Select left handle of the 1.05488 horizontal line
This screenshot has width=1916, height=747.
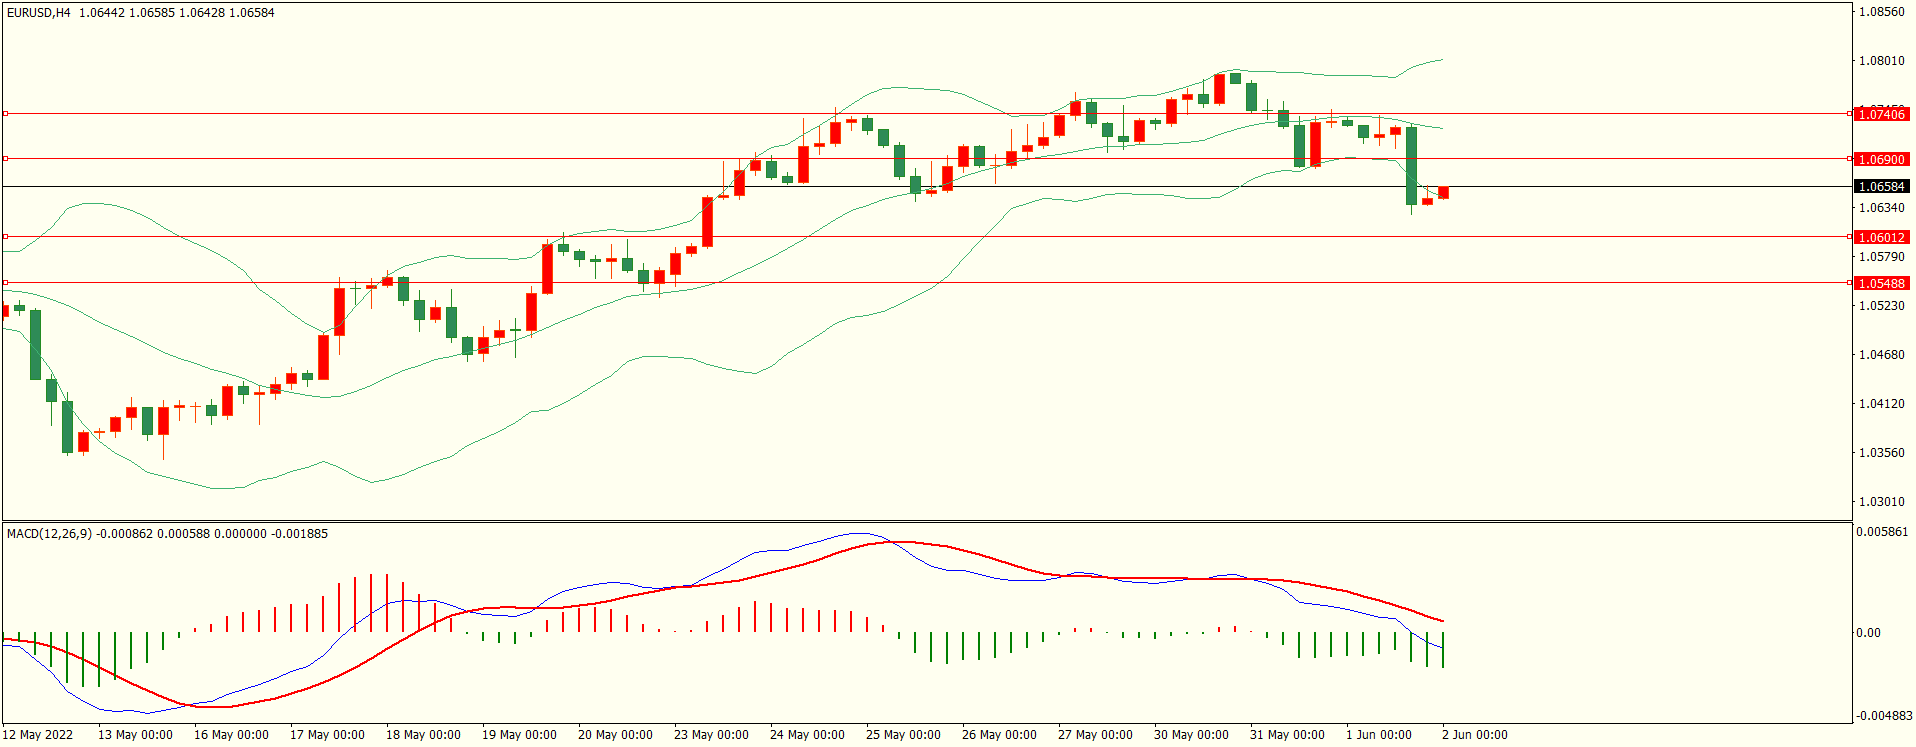[x=5, y=283]
